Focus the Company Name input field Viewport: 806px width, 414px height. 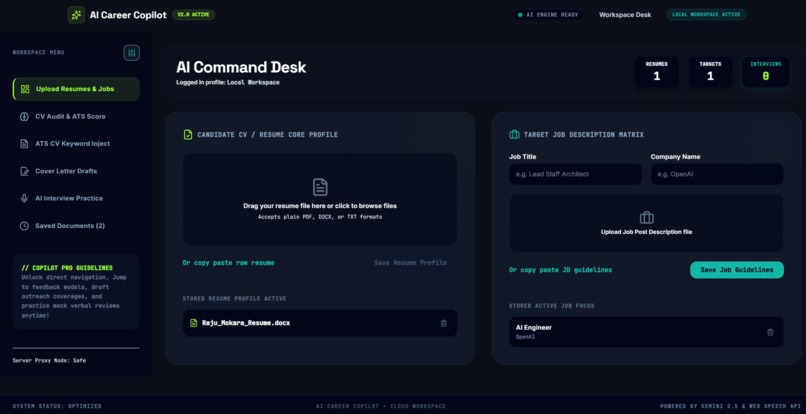click(x=717, y=174)
